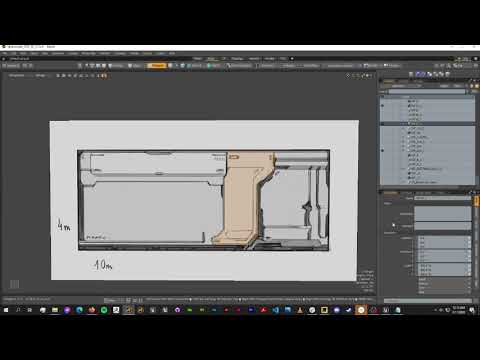Click the command input field at bottom right
480x360 pixels.
[428, 301]
